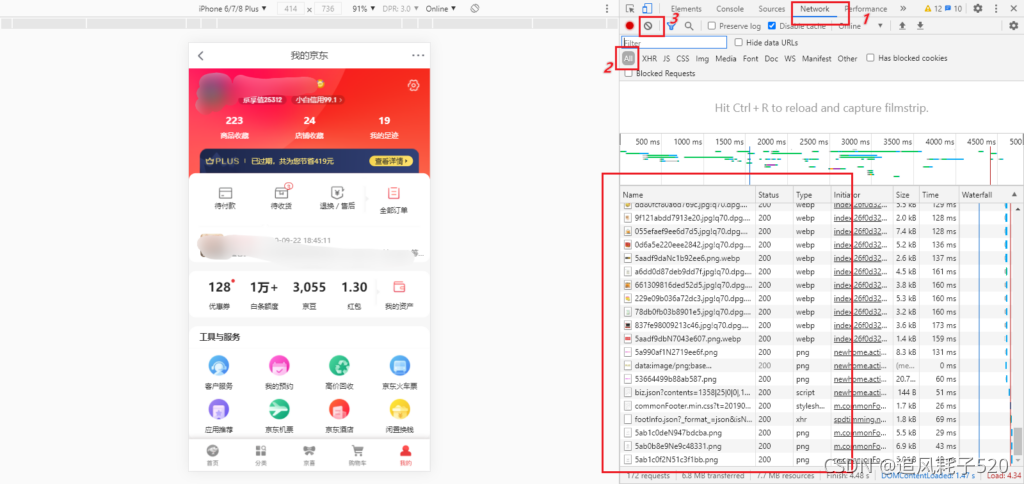Open the Online throttling dropdown in device toolbar
The width and height of the screenshot is (1024, 484).
click(x=441, y=8)
